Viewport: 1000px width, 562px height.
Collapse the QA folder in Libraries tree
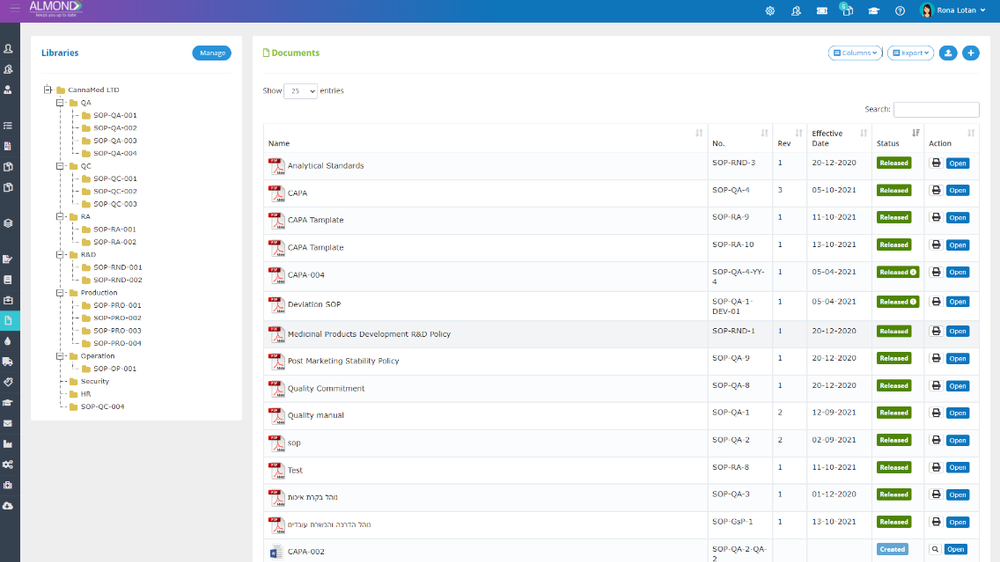click(x=60, y=102)
